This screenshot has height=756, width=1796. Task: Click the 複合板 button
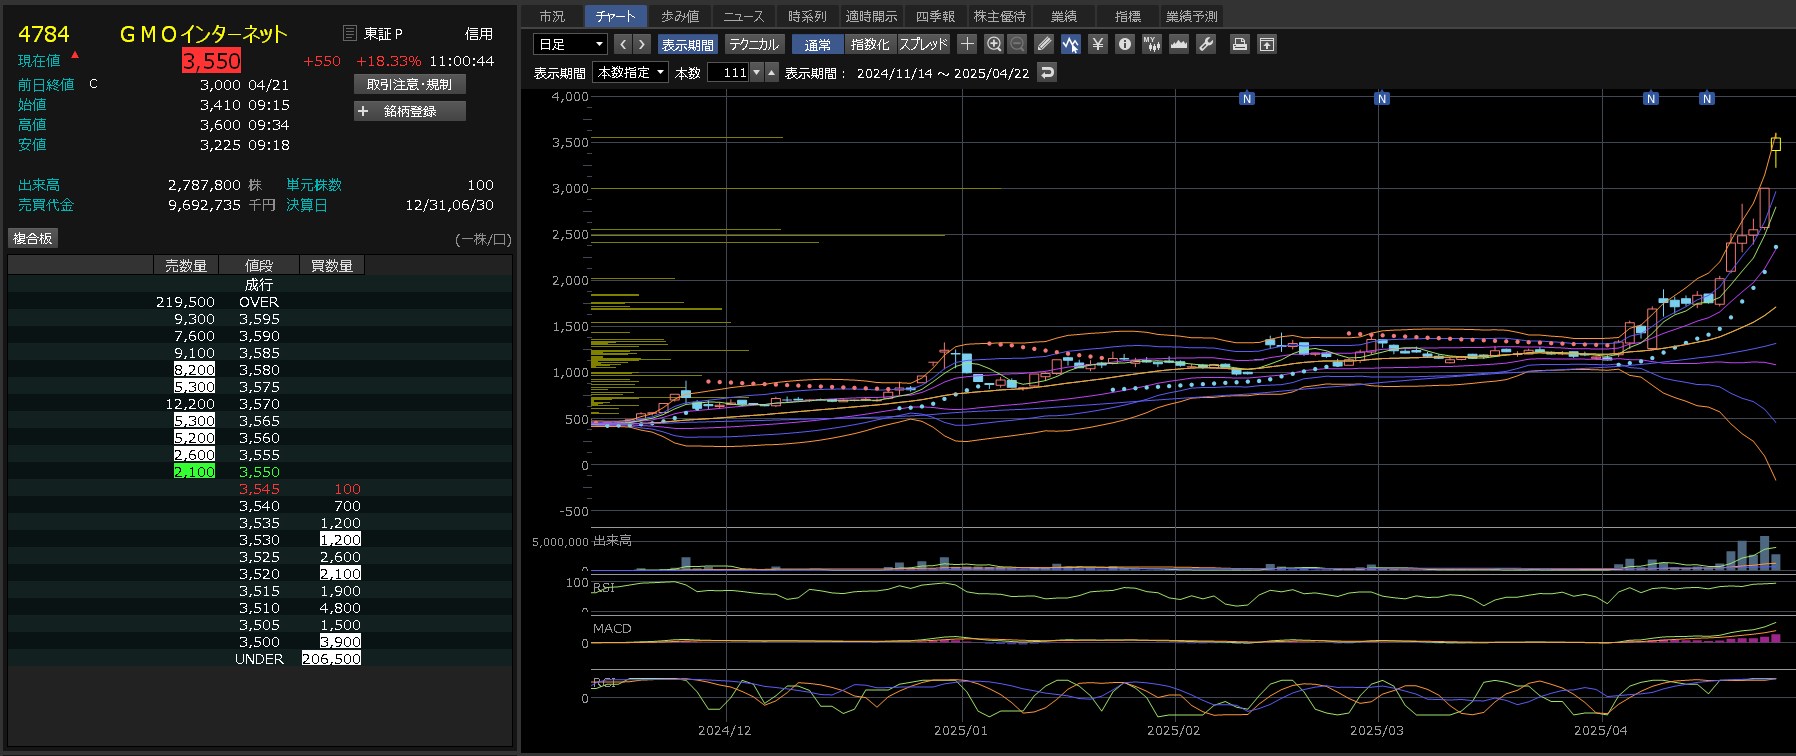point(33,238)
